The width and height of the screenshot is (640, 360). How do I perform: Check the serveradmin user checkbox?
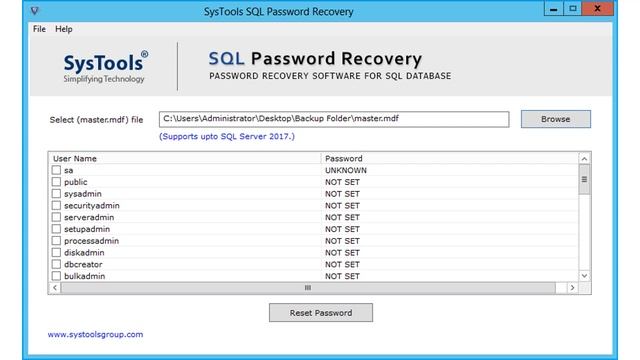(56, 217)
